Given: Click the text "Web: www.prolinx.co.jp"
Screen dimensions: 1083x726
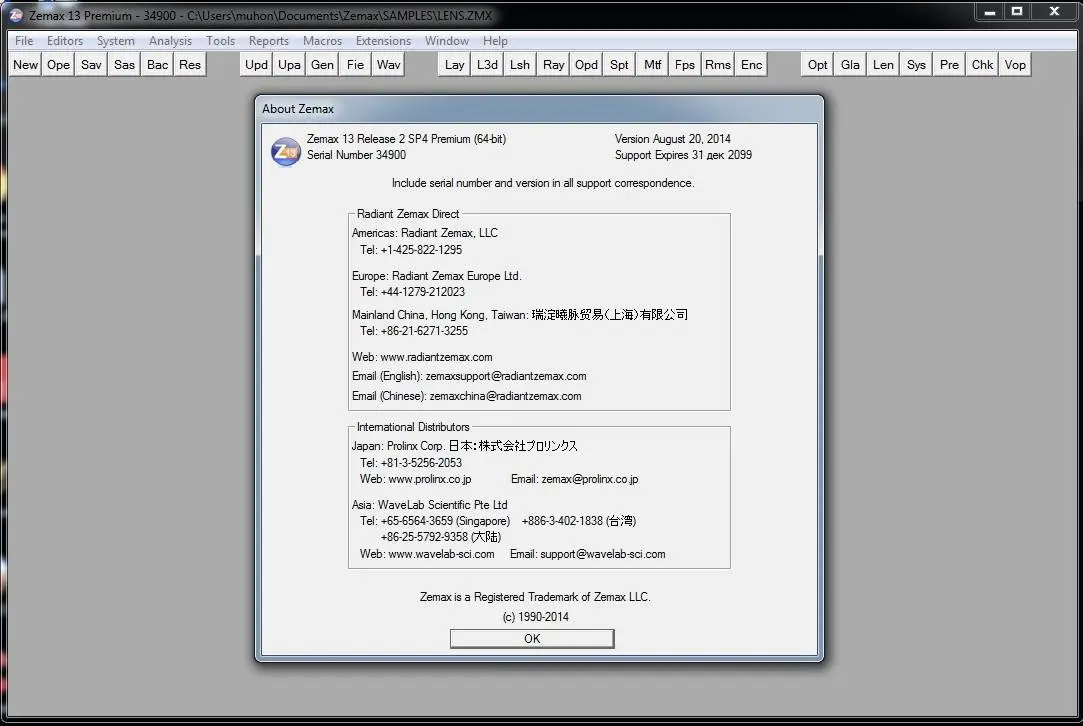Looking at the screenshot, I should tap(416, 479).
